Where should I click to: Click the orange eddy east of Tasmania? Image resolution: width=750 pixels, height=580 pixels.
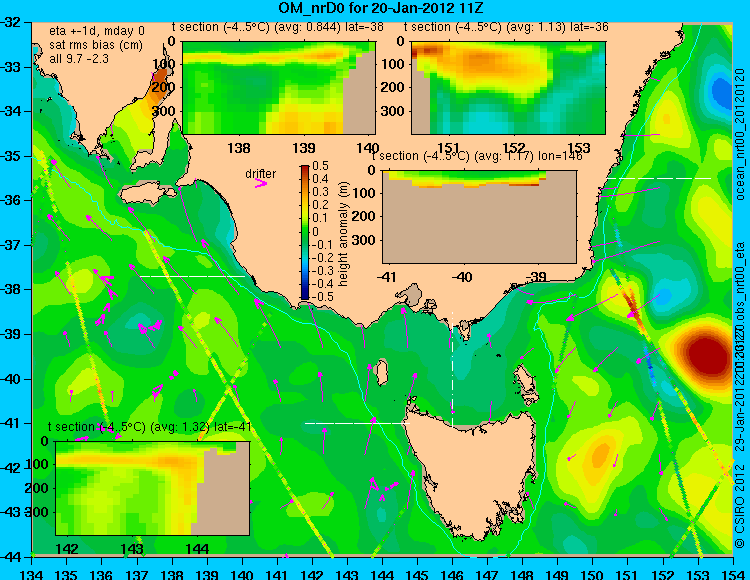tap(599, 454)
